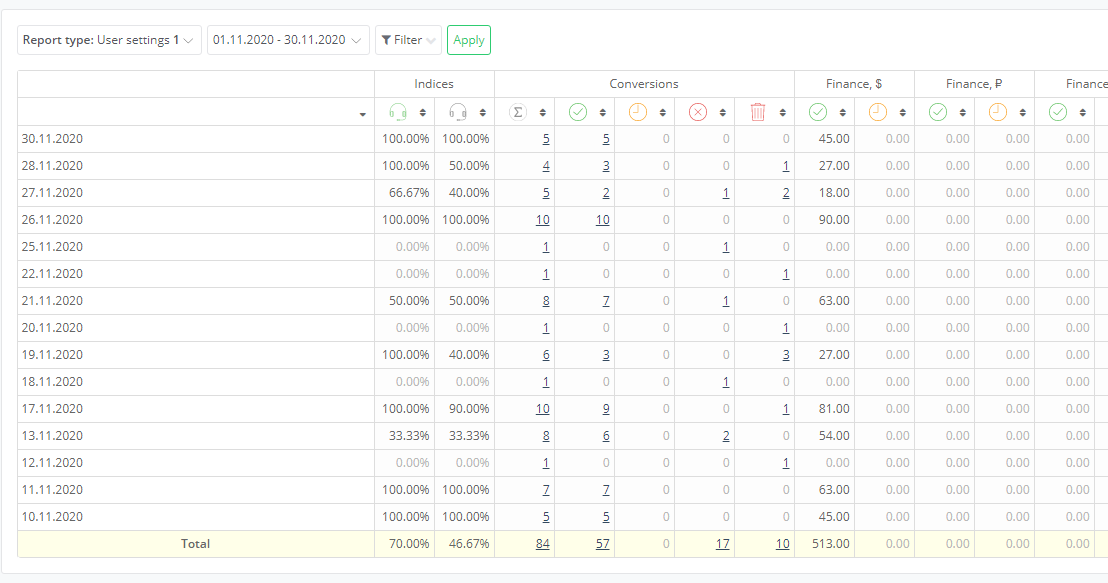
Task: Expand the Filter dropdown
Action: tap(407, 40)
